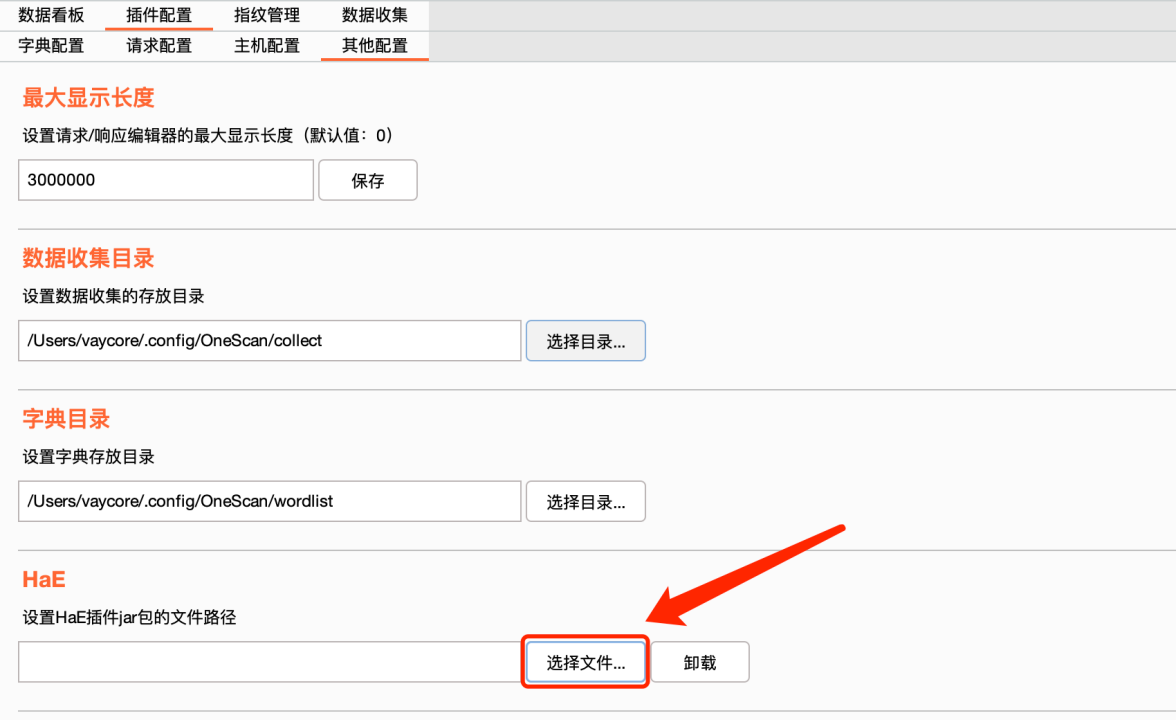Switch to the 插件配置 tab

pos(159,15)
